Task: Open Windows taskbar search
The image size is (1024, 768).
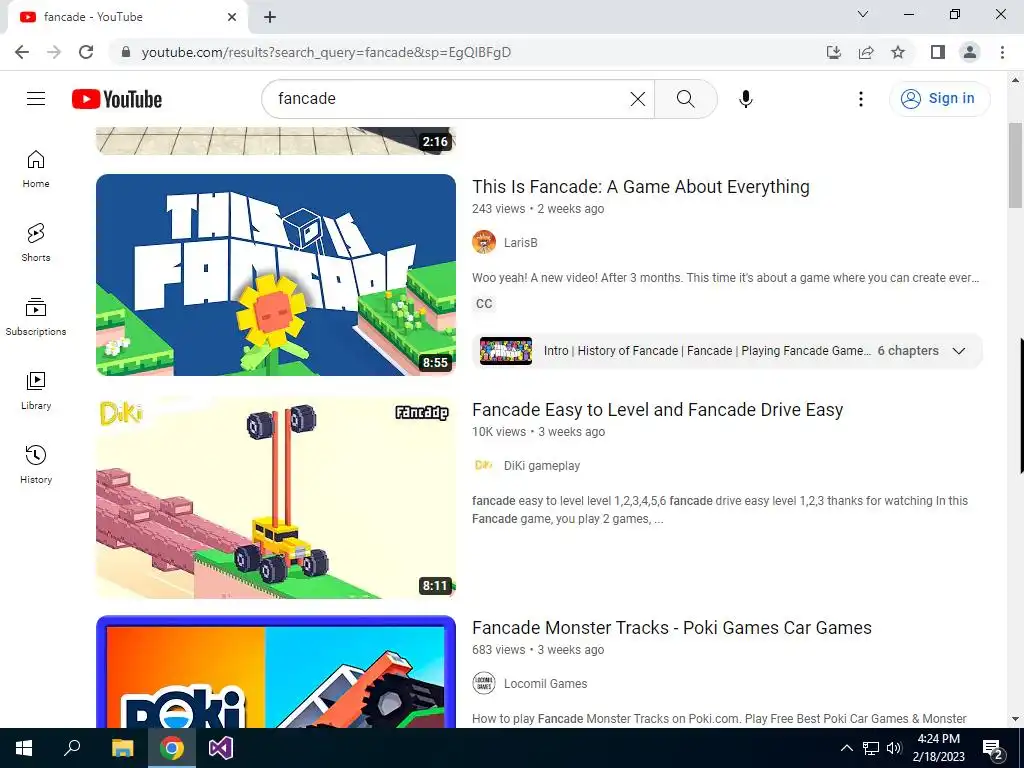Action: [x=72, y=748]
